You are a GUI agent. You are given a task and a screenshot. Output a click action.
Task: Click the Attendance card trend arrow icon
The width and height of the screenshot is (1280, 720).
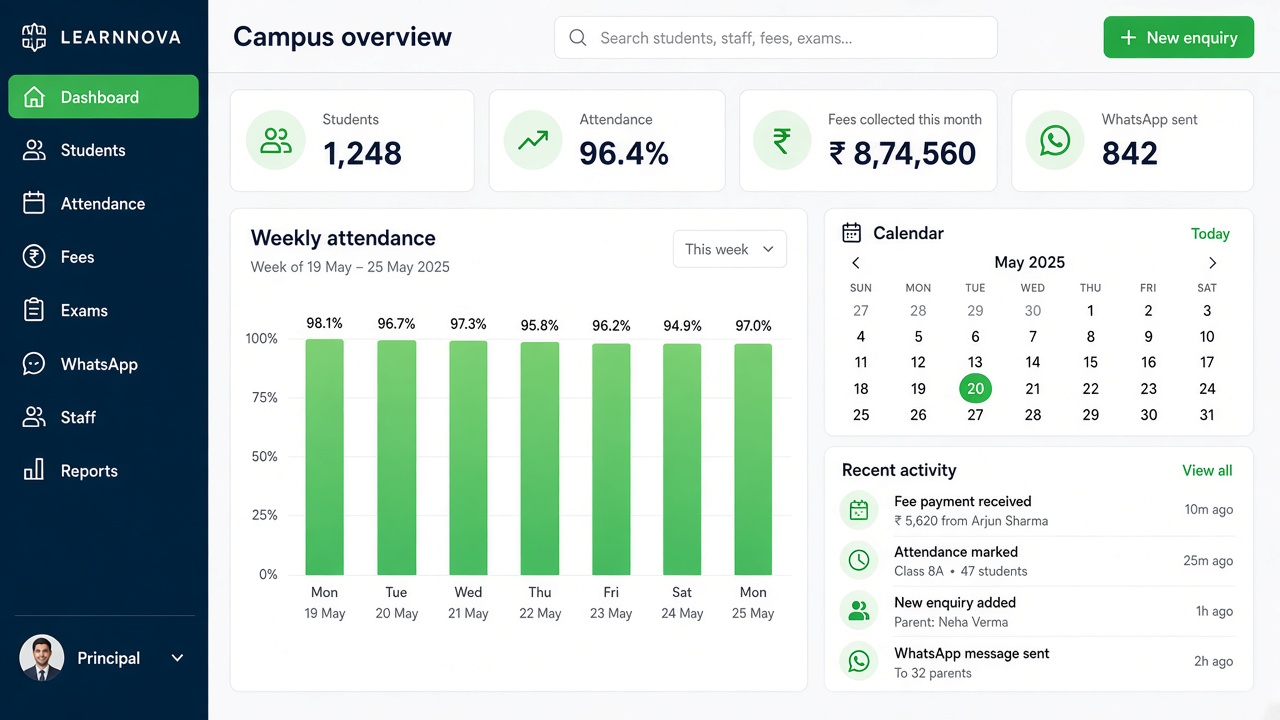[x=533, y=140]
